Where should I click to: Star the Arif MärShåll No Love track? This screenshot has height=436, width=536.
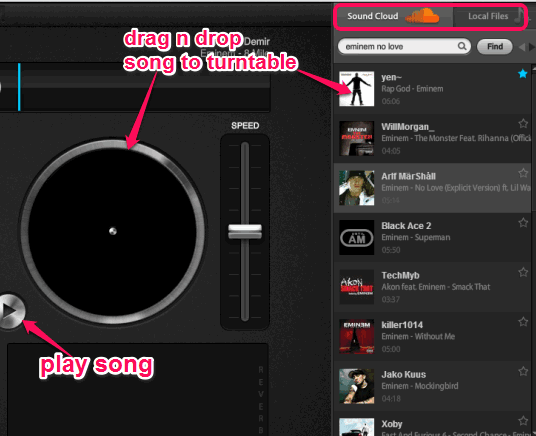pos(523,173)
